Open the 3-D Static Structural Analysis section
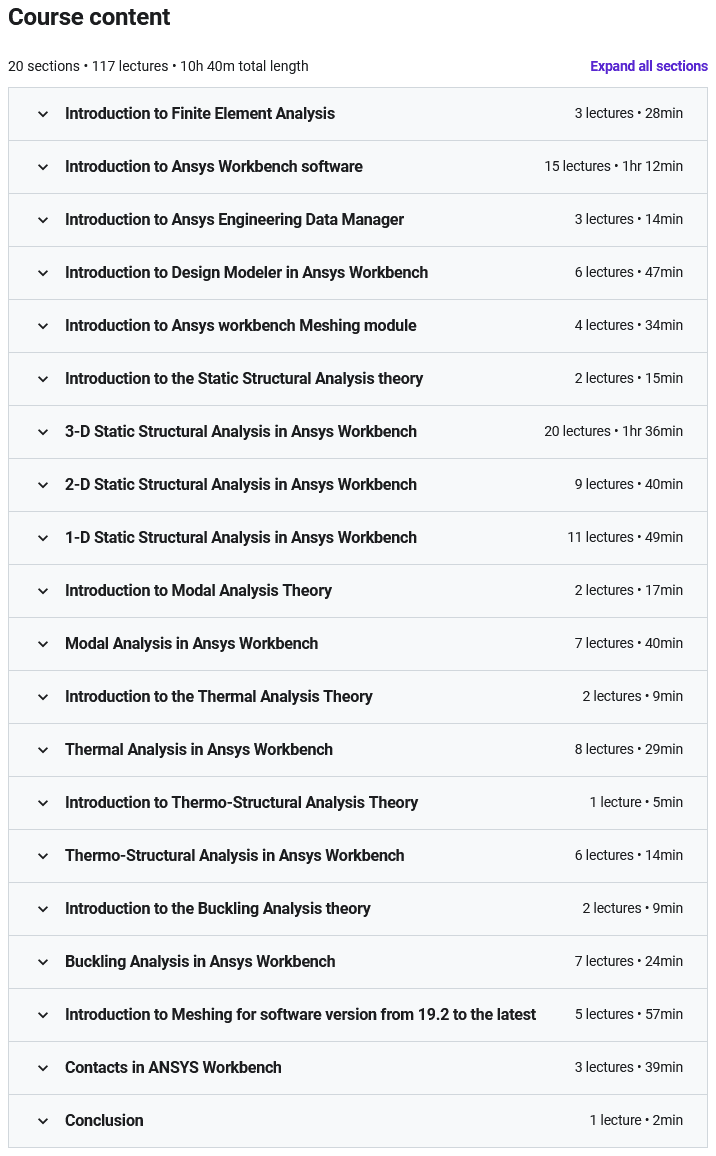The height and width of the screenshot is (1156, 716). 240,432
